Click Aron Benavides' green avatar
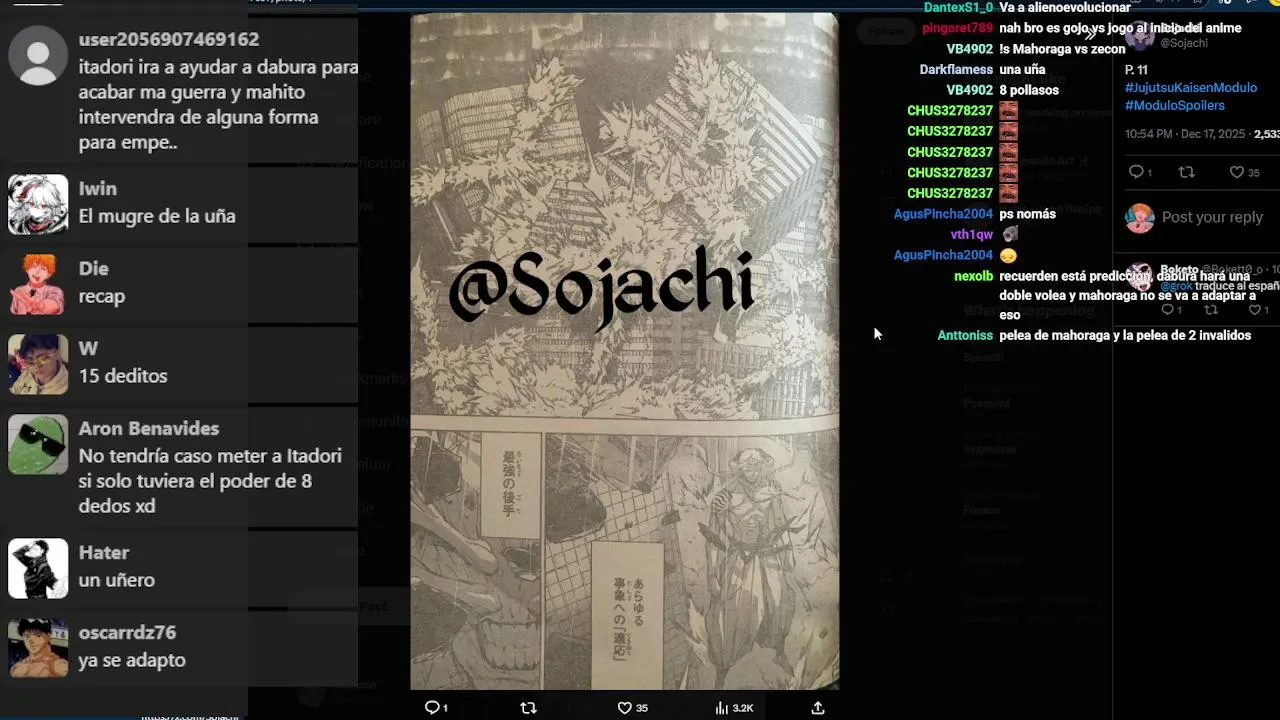Image resolution: width=1280 pixels, height=720 pixels. coord(38,444)
